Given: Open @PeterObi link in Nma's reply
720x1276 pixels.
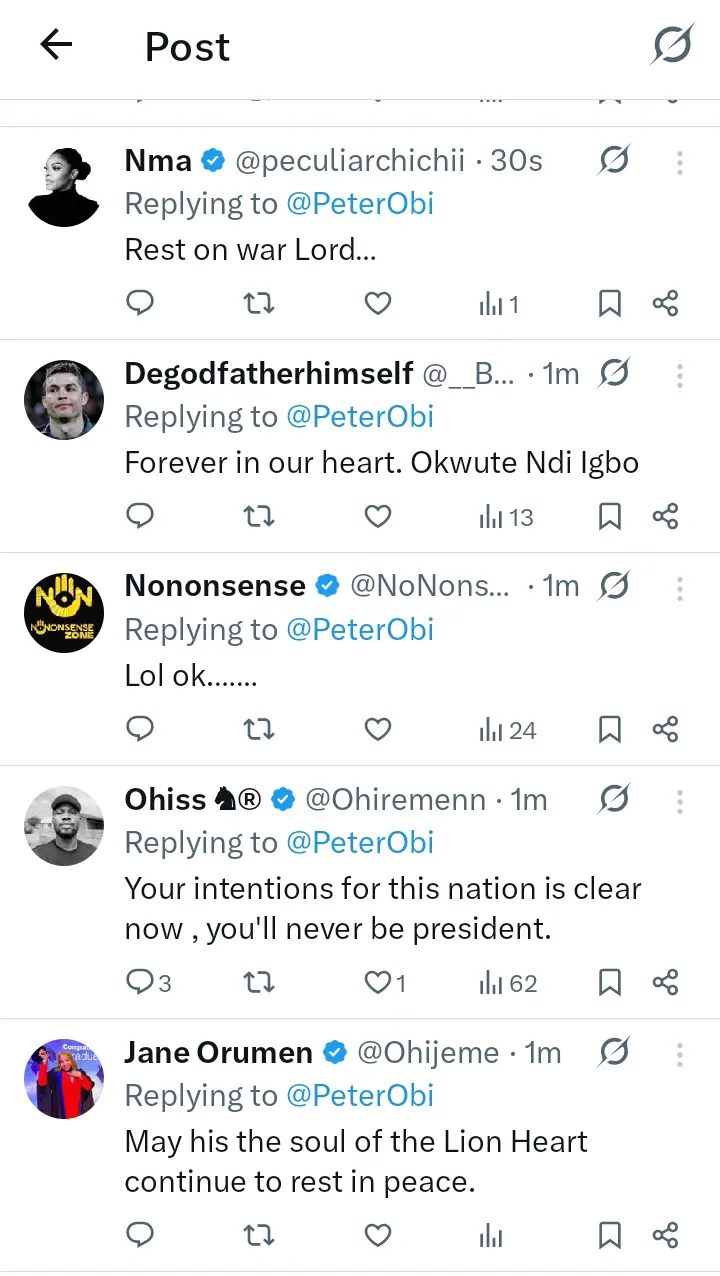Looking at the screenshot, I should tap(360, 204).
